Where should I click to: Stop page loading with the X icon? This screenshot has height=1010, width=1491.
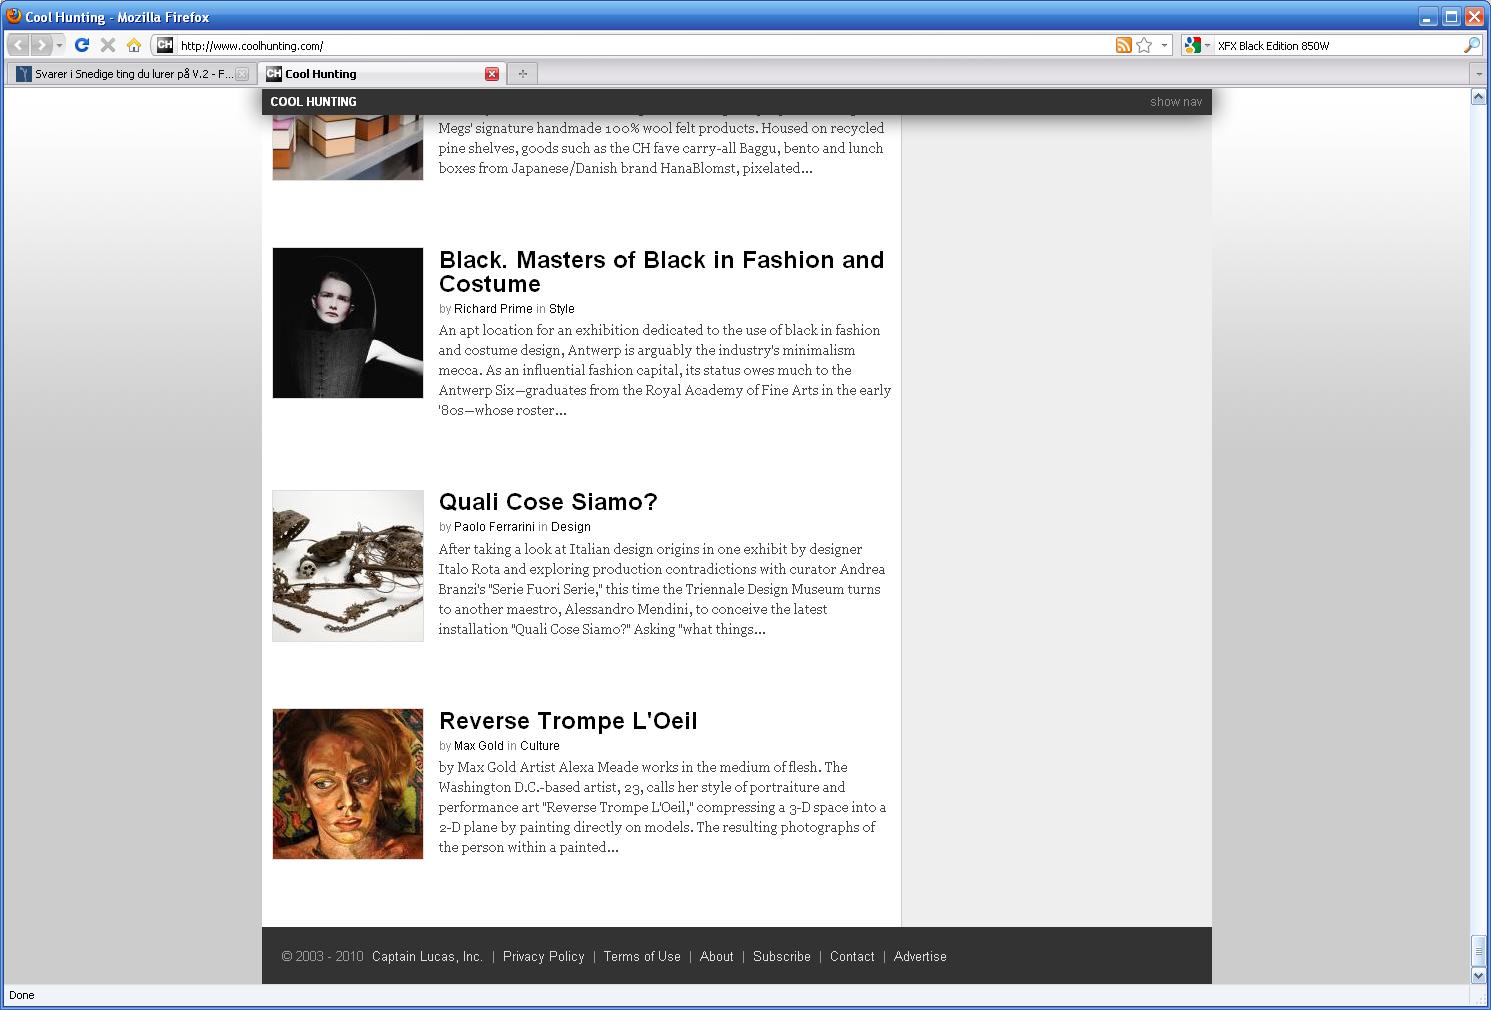(108, 45)
